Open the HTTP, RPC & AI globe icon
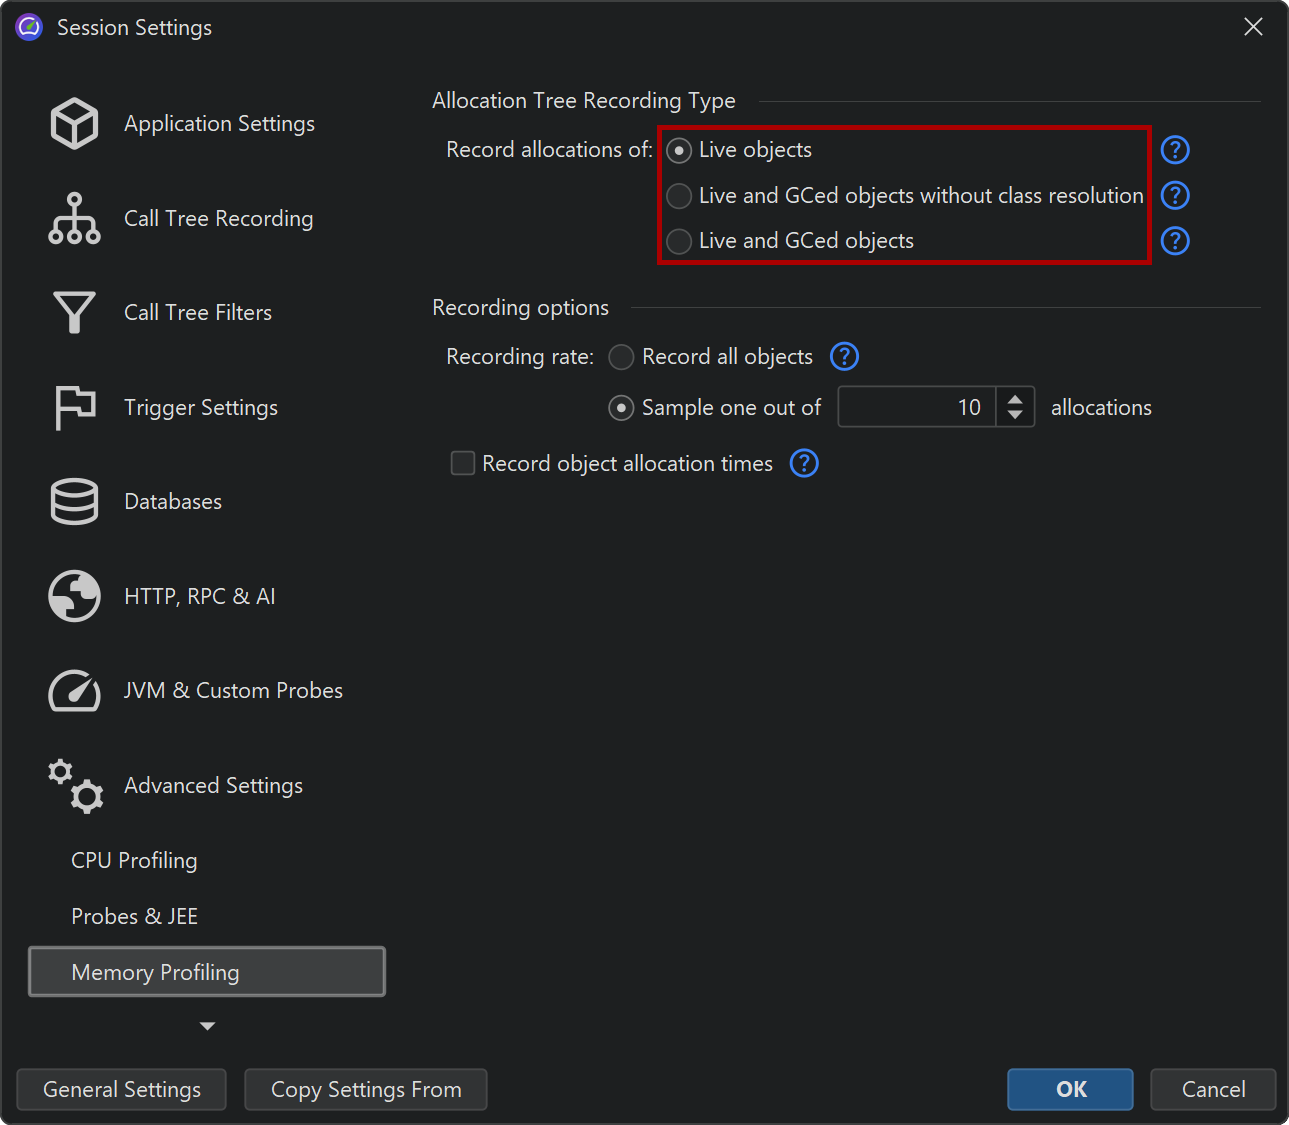Viewport: 1289px width, 1125px height. coord(74,596)
